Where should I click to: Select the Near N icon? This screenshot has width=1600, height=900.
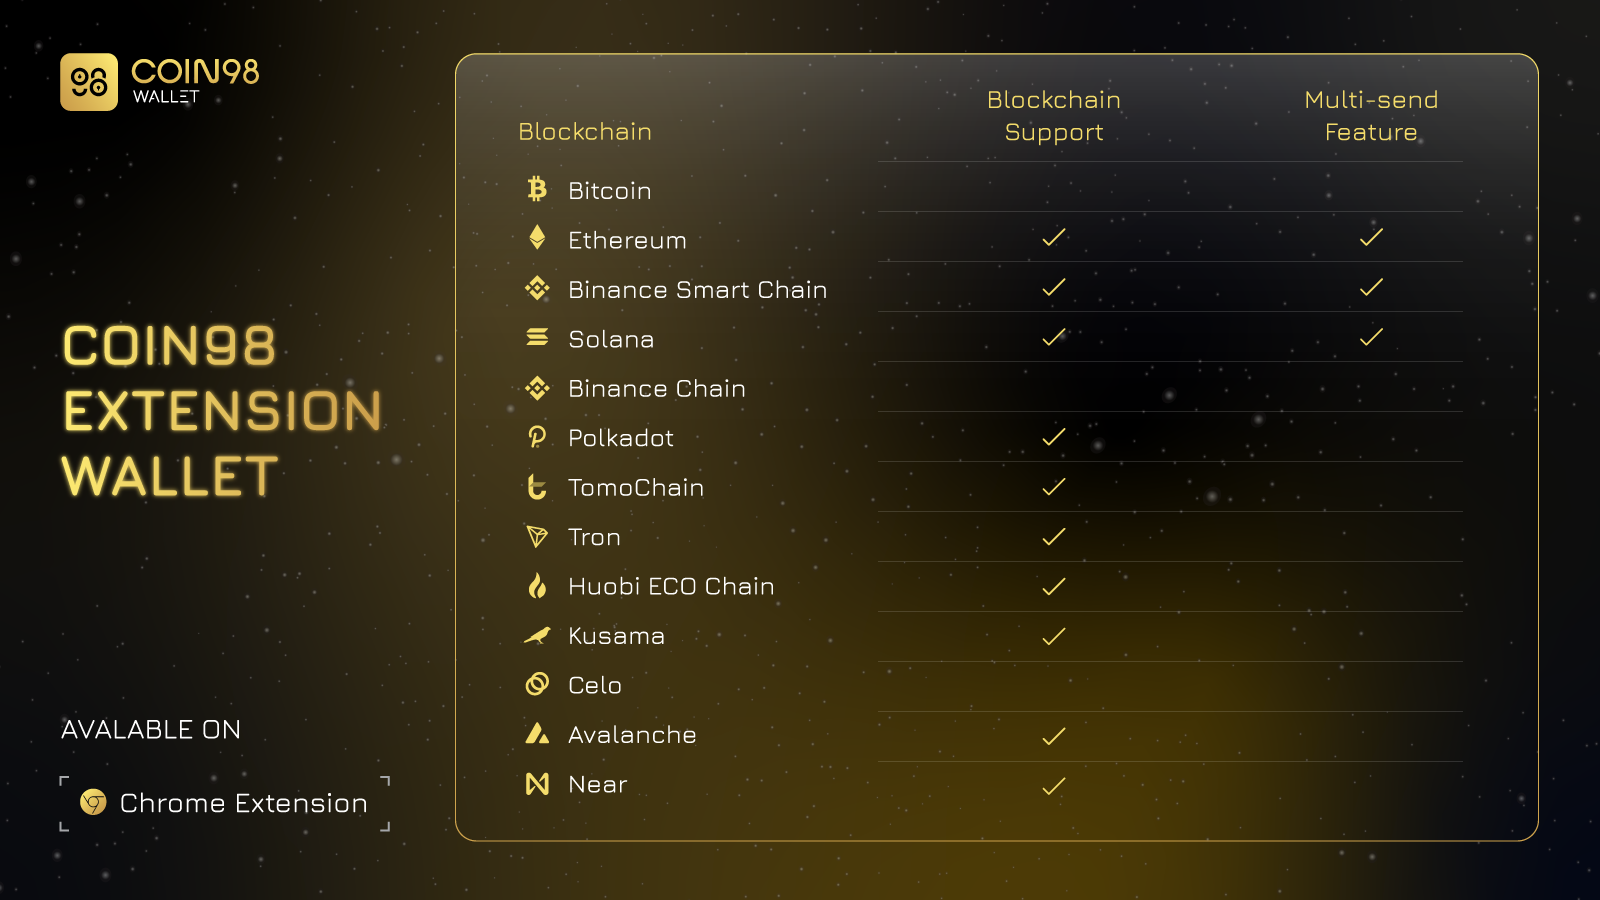pyautogui.click(x=537, y=784)
